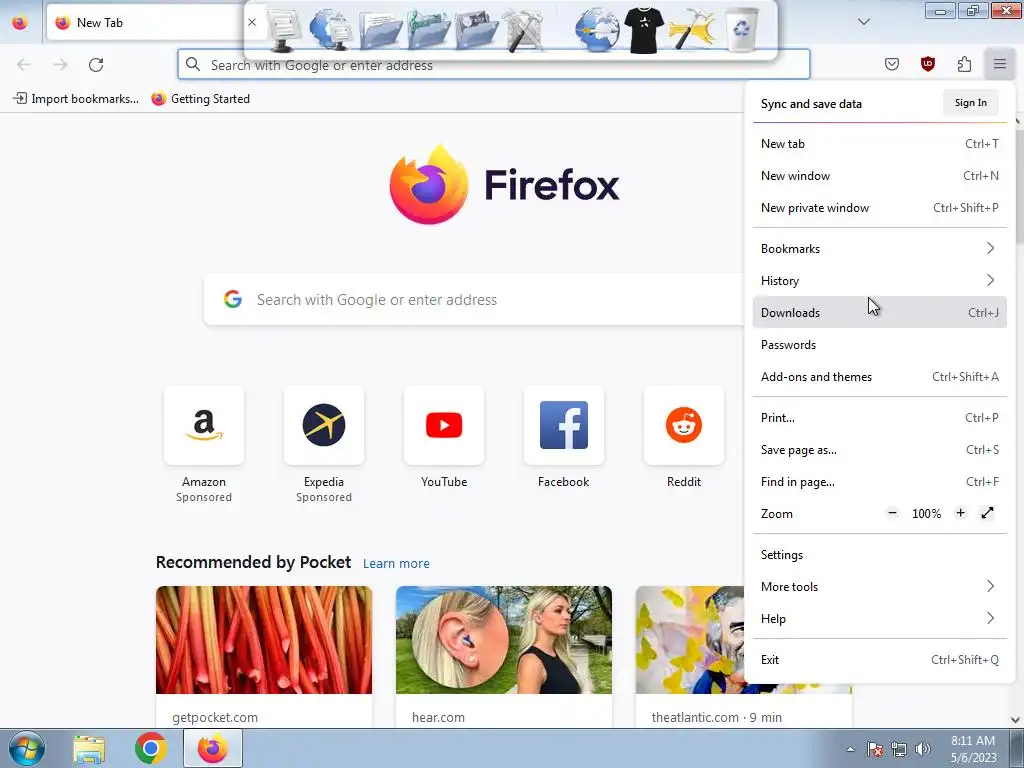The width and height of the screenshot is (1024, 768).
Task: Expand the Bookmarks submenu
Action: [x=880, y=249]
